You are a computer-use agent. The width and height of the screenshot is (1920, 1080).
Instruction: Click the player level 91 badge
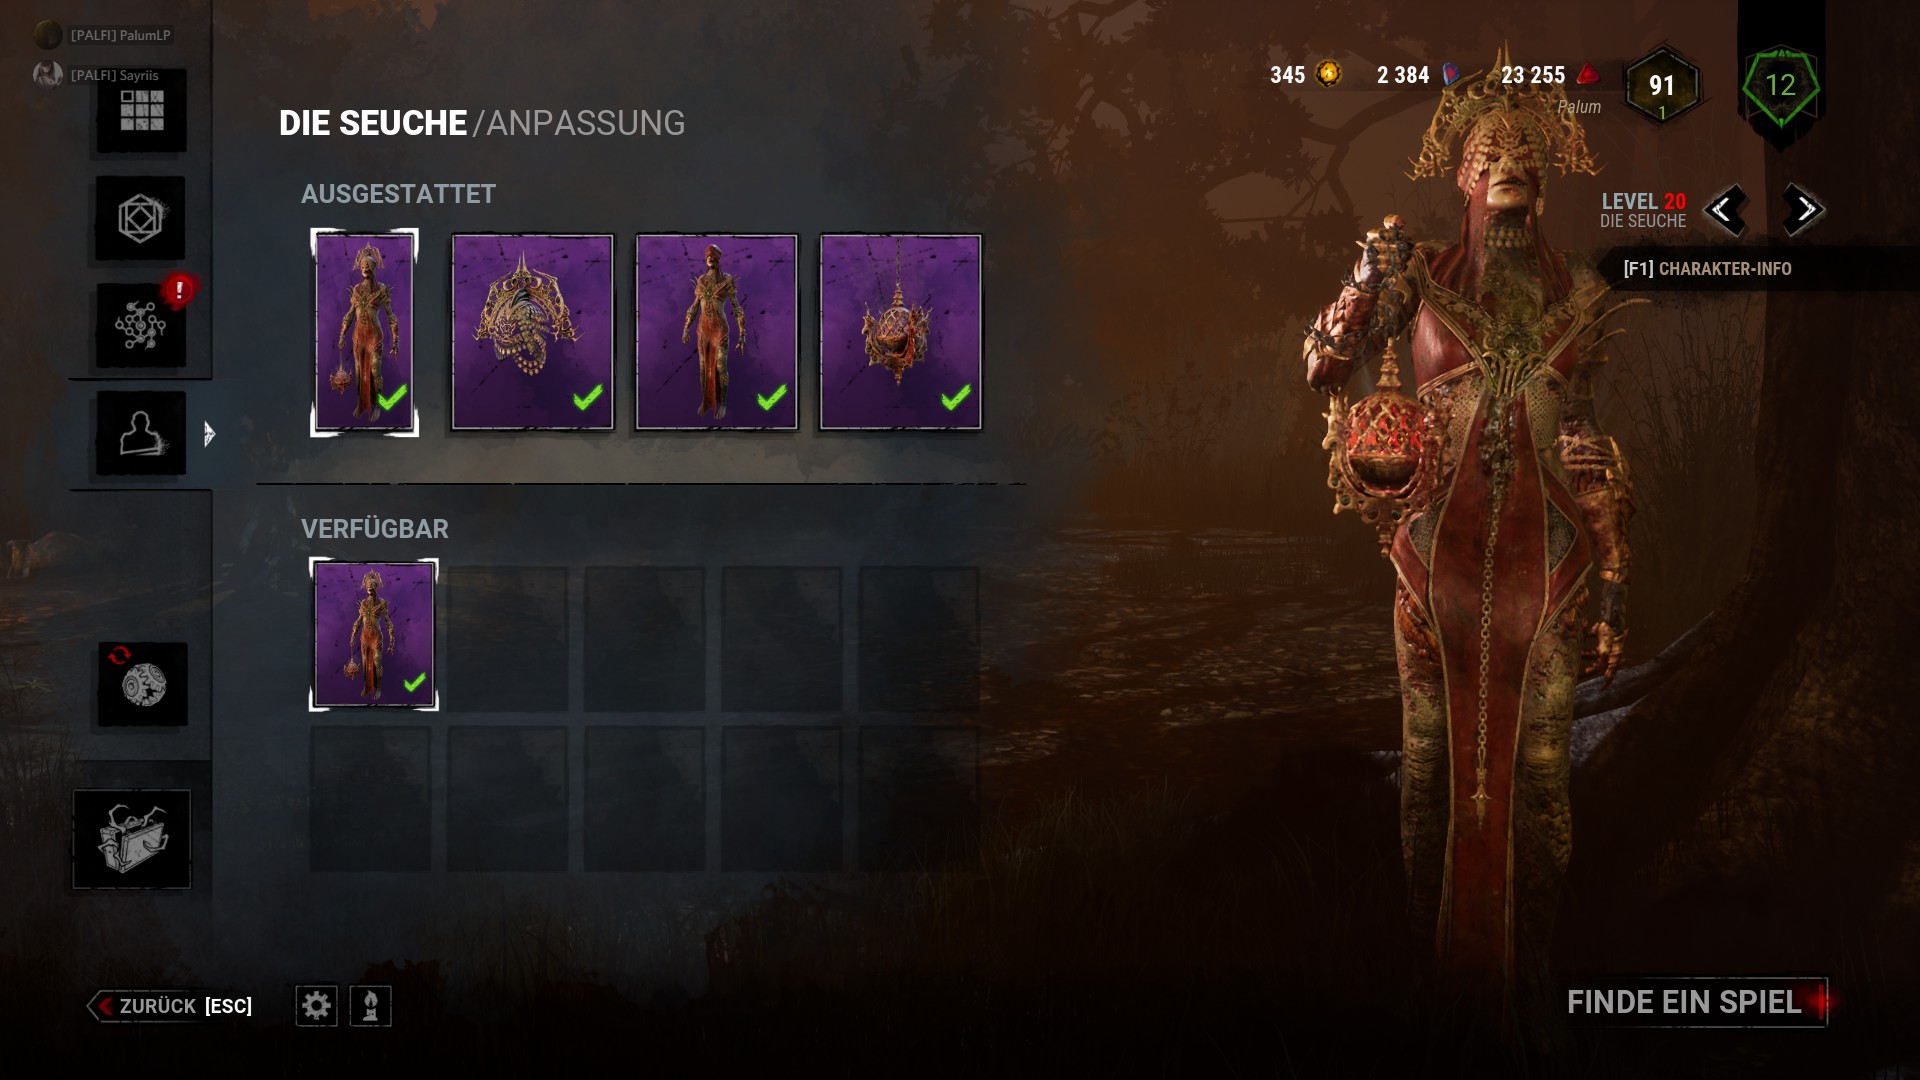coord(1662,87)
